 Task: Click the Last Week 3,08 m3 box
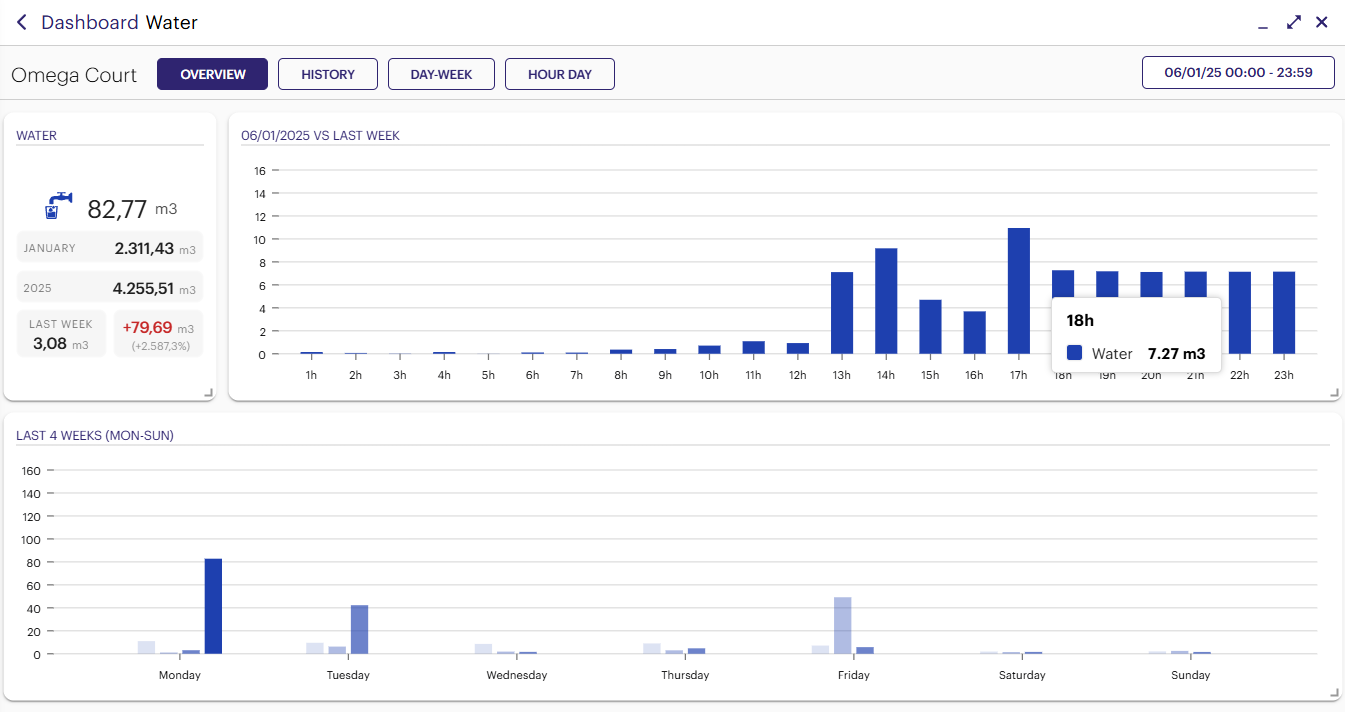point(61,334)
